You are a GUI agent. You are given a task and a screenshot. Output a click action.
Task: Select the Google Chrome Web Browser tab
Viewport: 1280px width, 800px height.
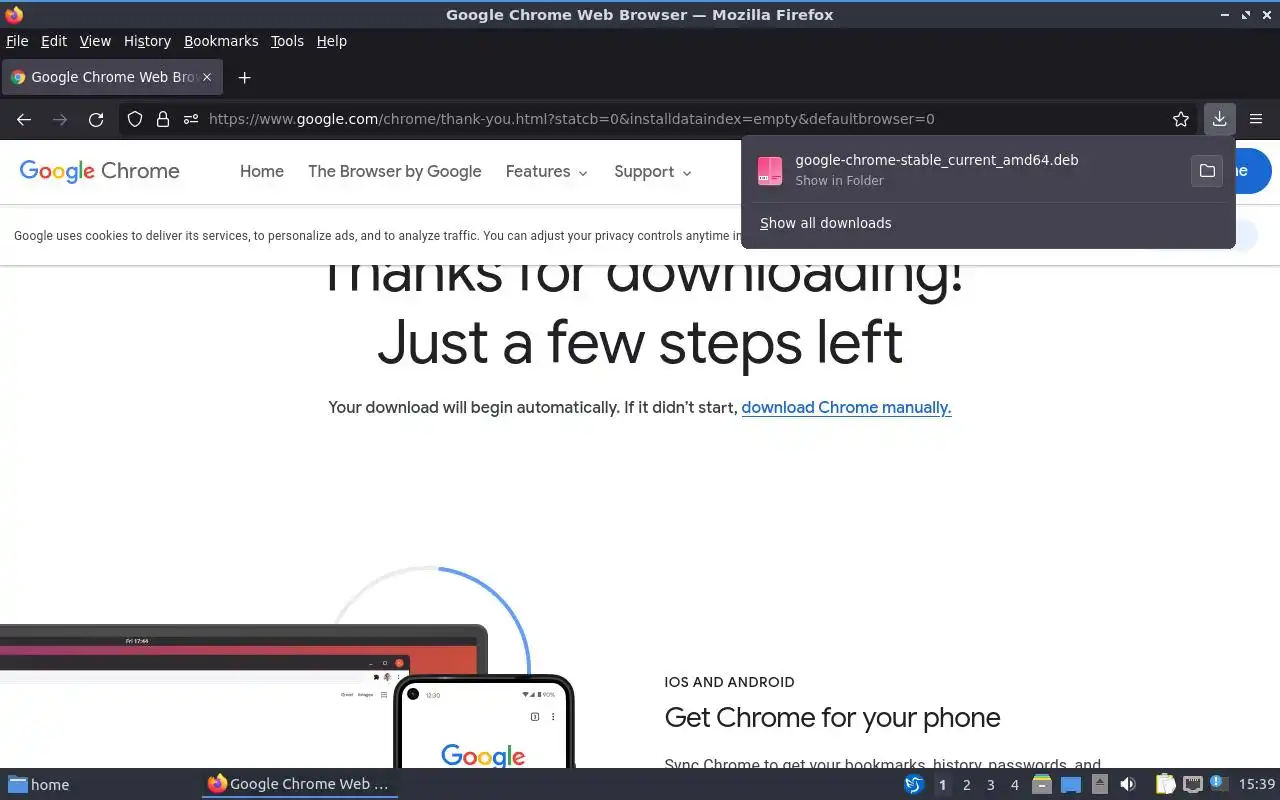click(x=112, y=77)
